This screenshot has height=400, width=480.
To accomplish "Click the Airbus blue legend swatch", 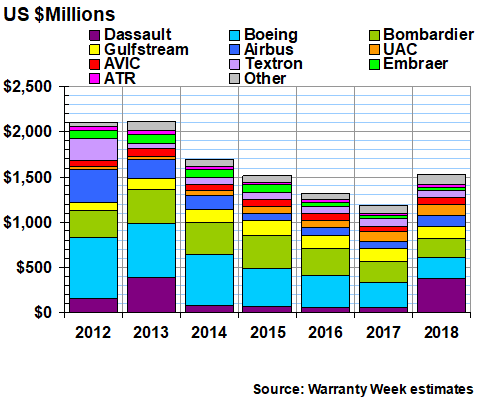I will [234, 50].
